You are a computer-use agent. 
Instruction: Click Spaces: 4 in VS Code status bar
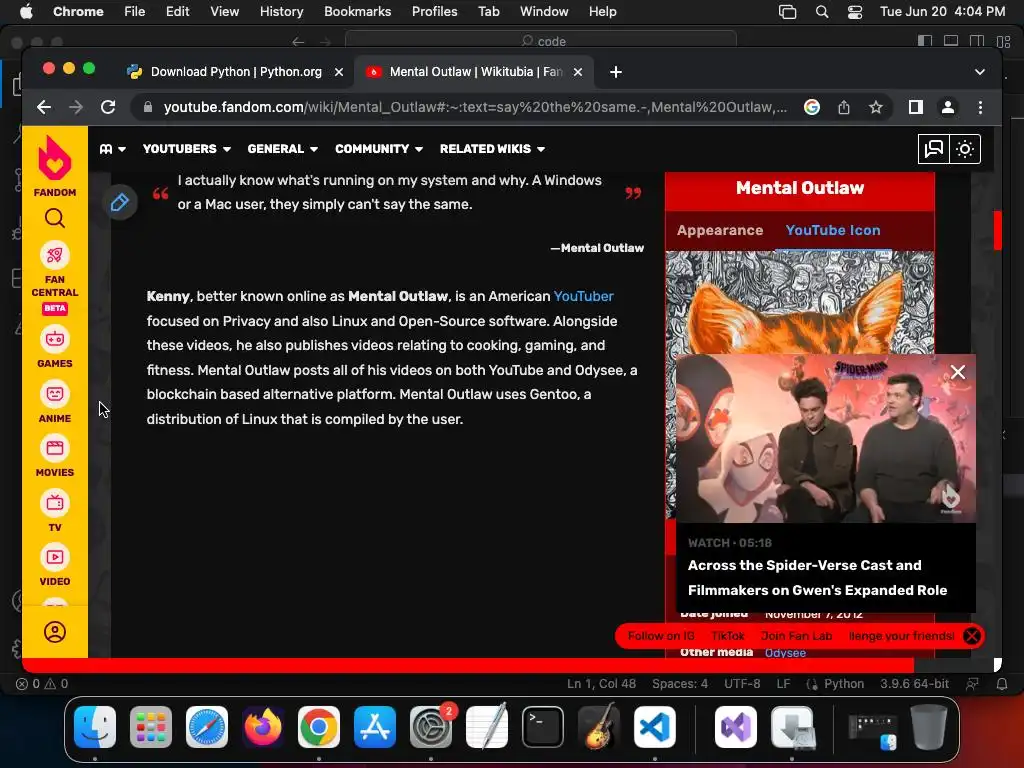679,684
